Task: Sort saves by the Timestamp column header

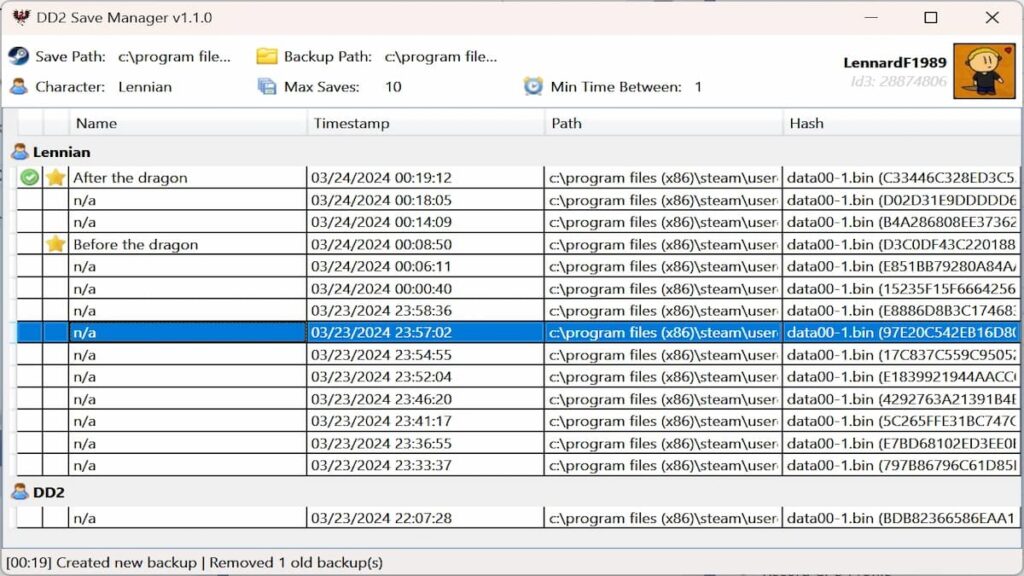Action: 426,123
